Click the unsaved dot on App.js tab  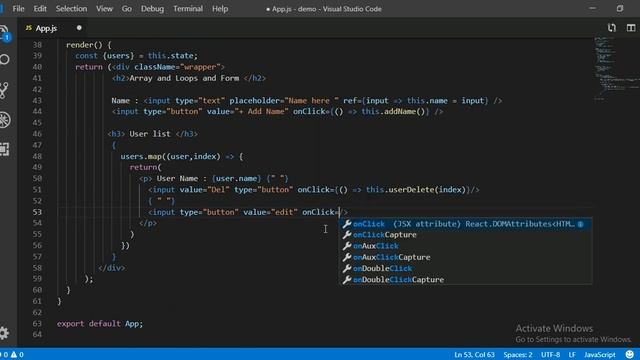point(79,28)
